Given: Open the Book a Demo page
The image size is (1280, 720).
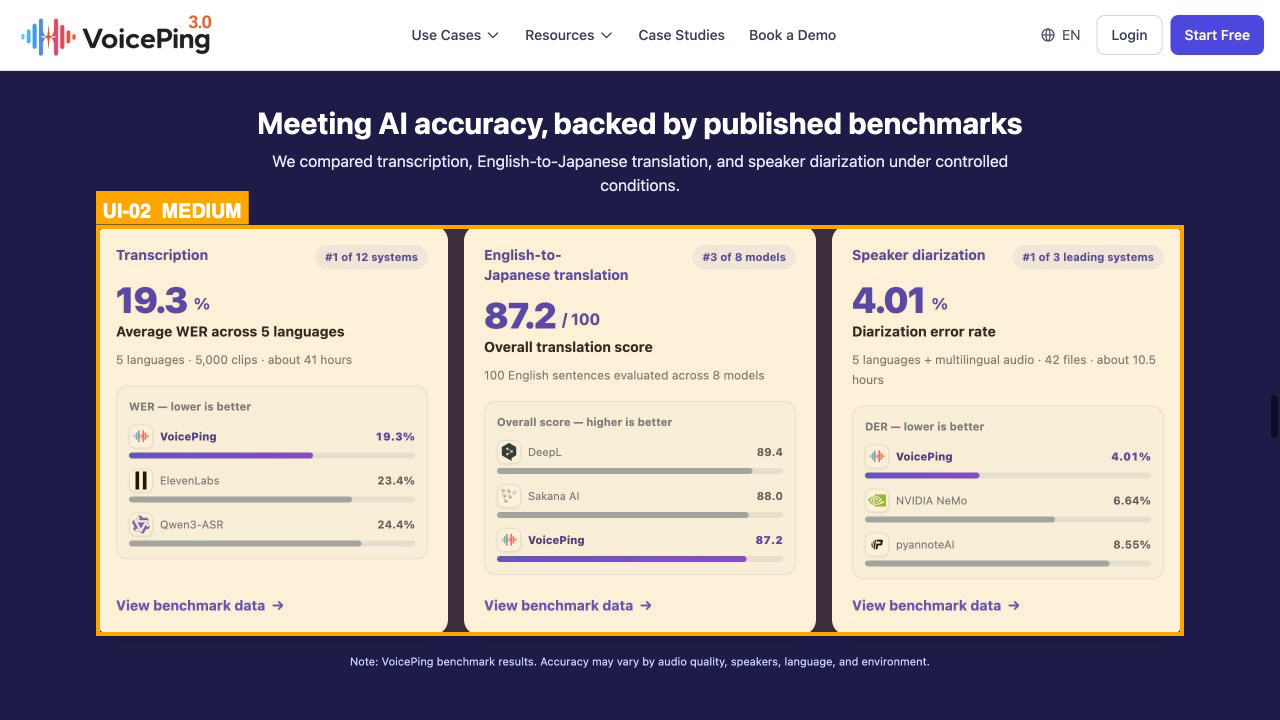Looking at the screenshot, I should tap(792, 35).
